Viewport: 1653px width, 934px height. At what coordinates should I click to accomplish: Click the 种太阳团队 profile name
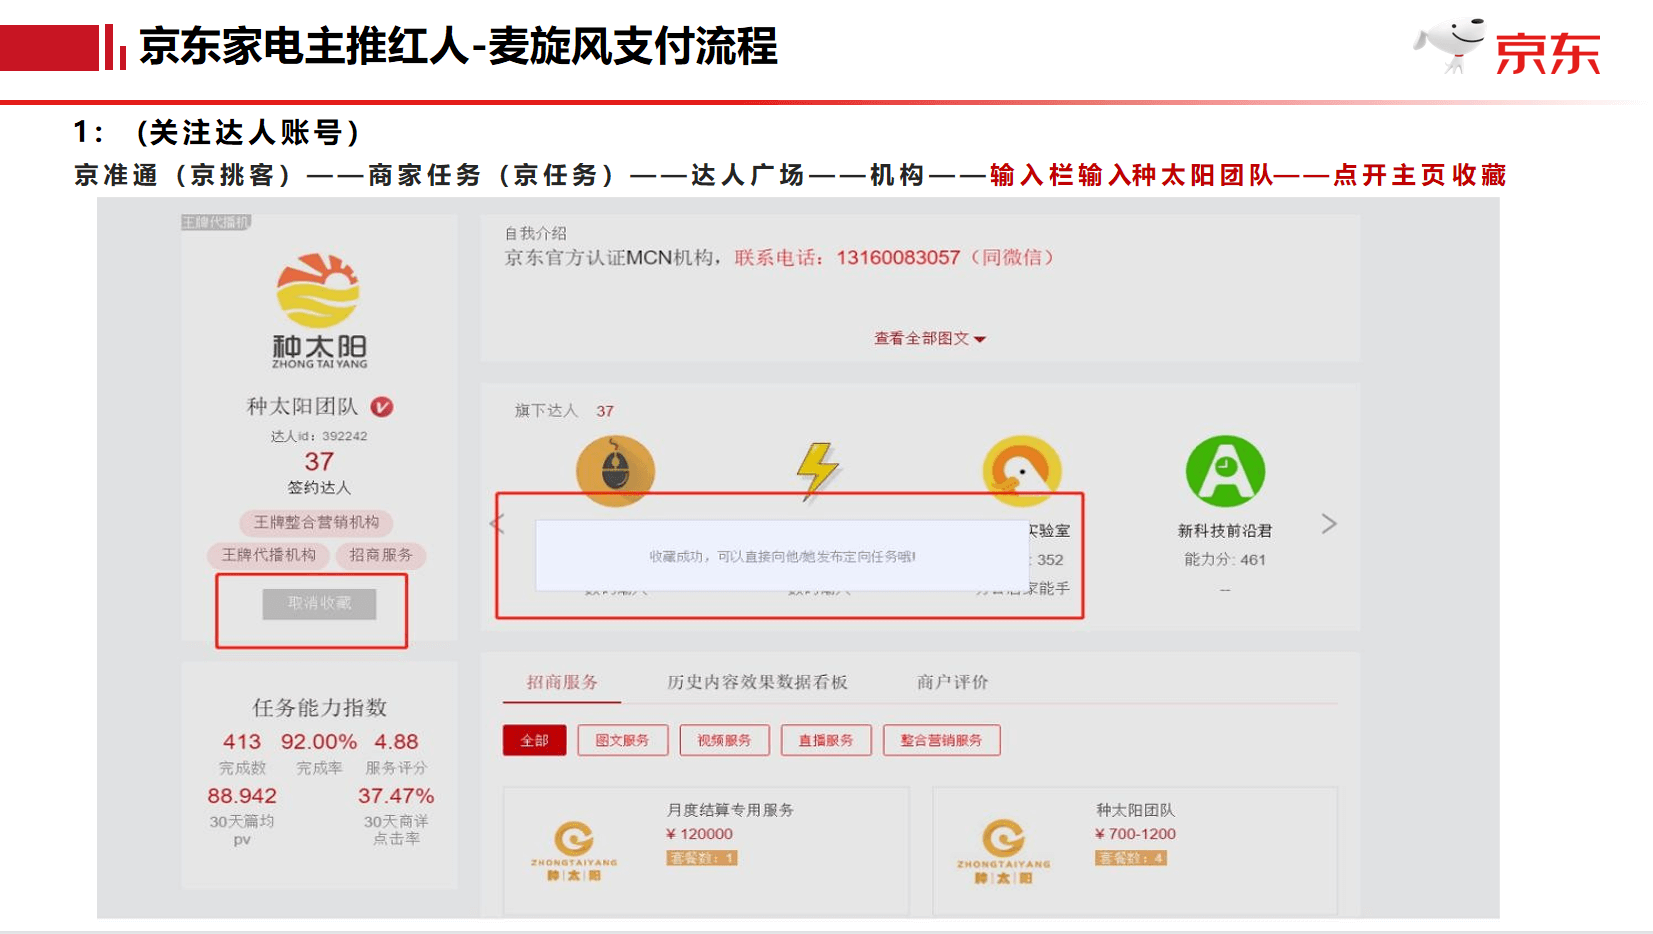pyautogui.click(x=302, y=407)
